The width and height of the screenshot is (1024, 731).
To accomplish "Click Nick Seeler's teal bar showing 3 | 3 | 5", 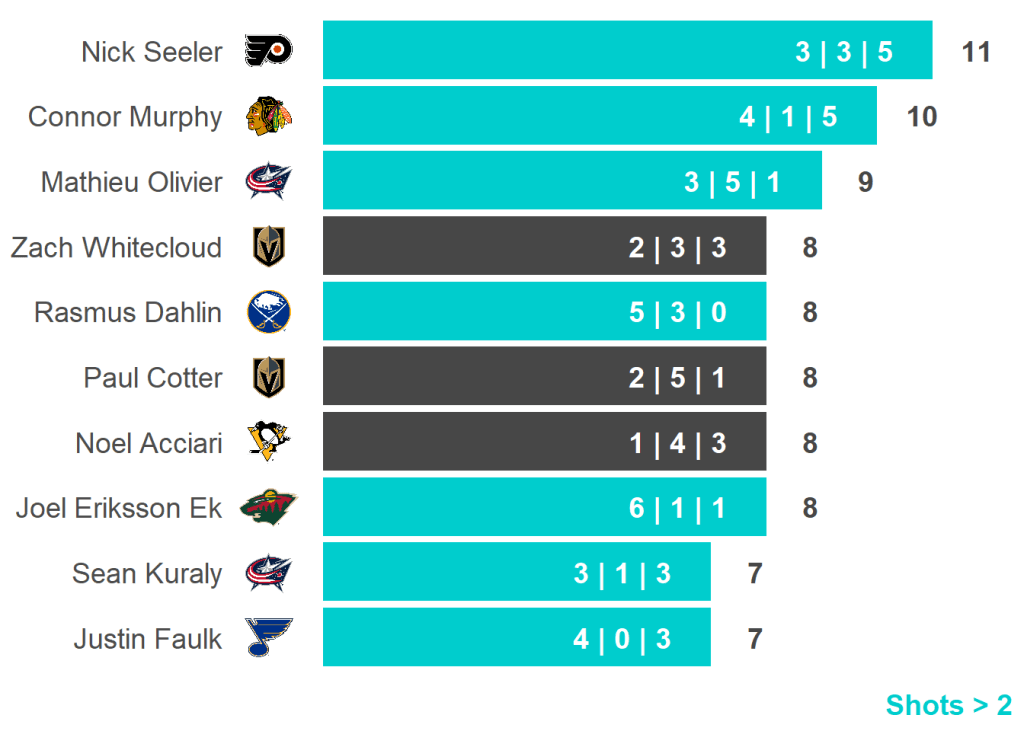I will click(x=627, y=50).
